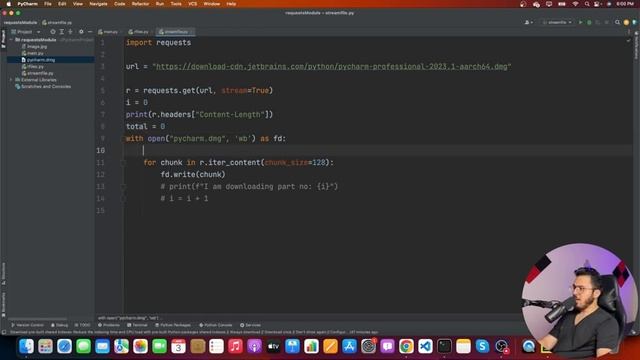Open the Debug tool window button
Image resolution: width=640 pixels, height=360 pixels.
pos(60,325)
